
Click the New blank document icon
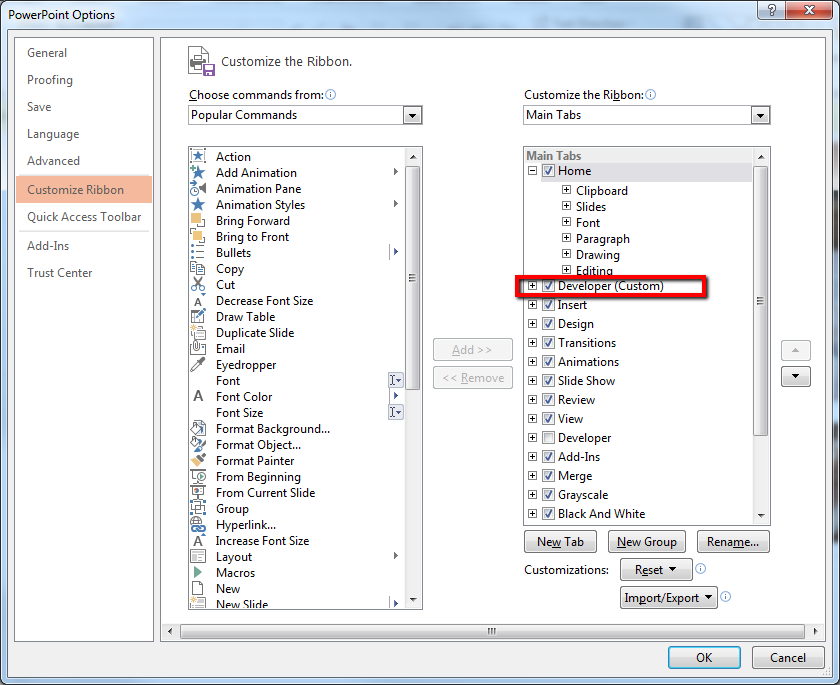pos(198,589)
